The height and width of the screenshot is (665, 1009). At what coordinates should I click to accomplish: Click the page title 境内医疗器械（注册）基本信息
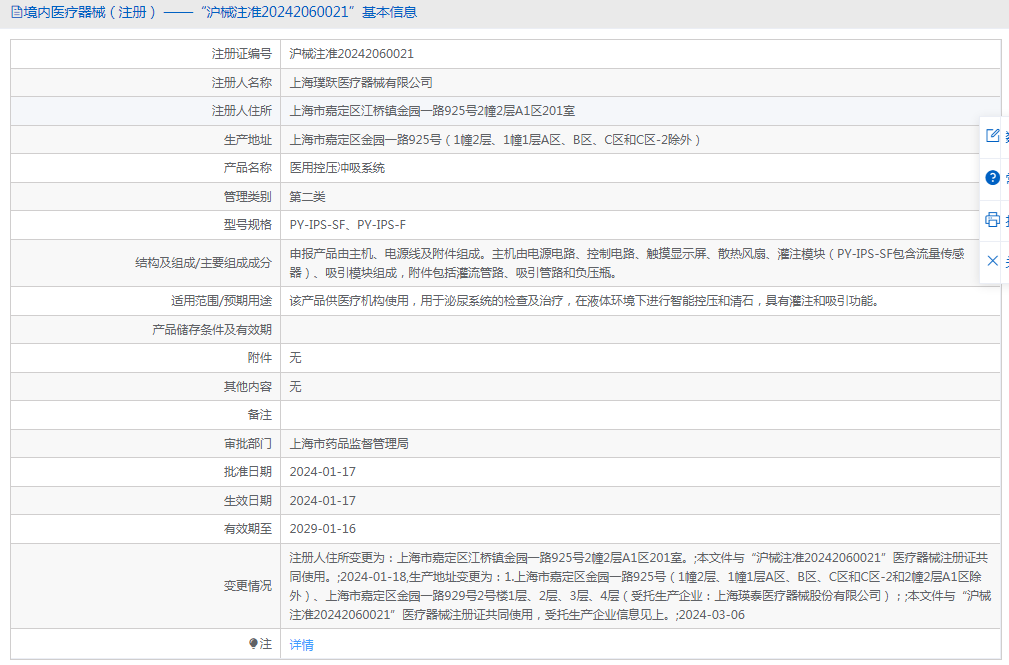click(220, 12)
